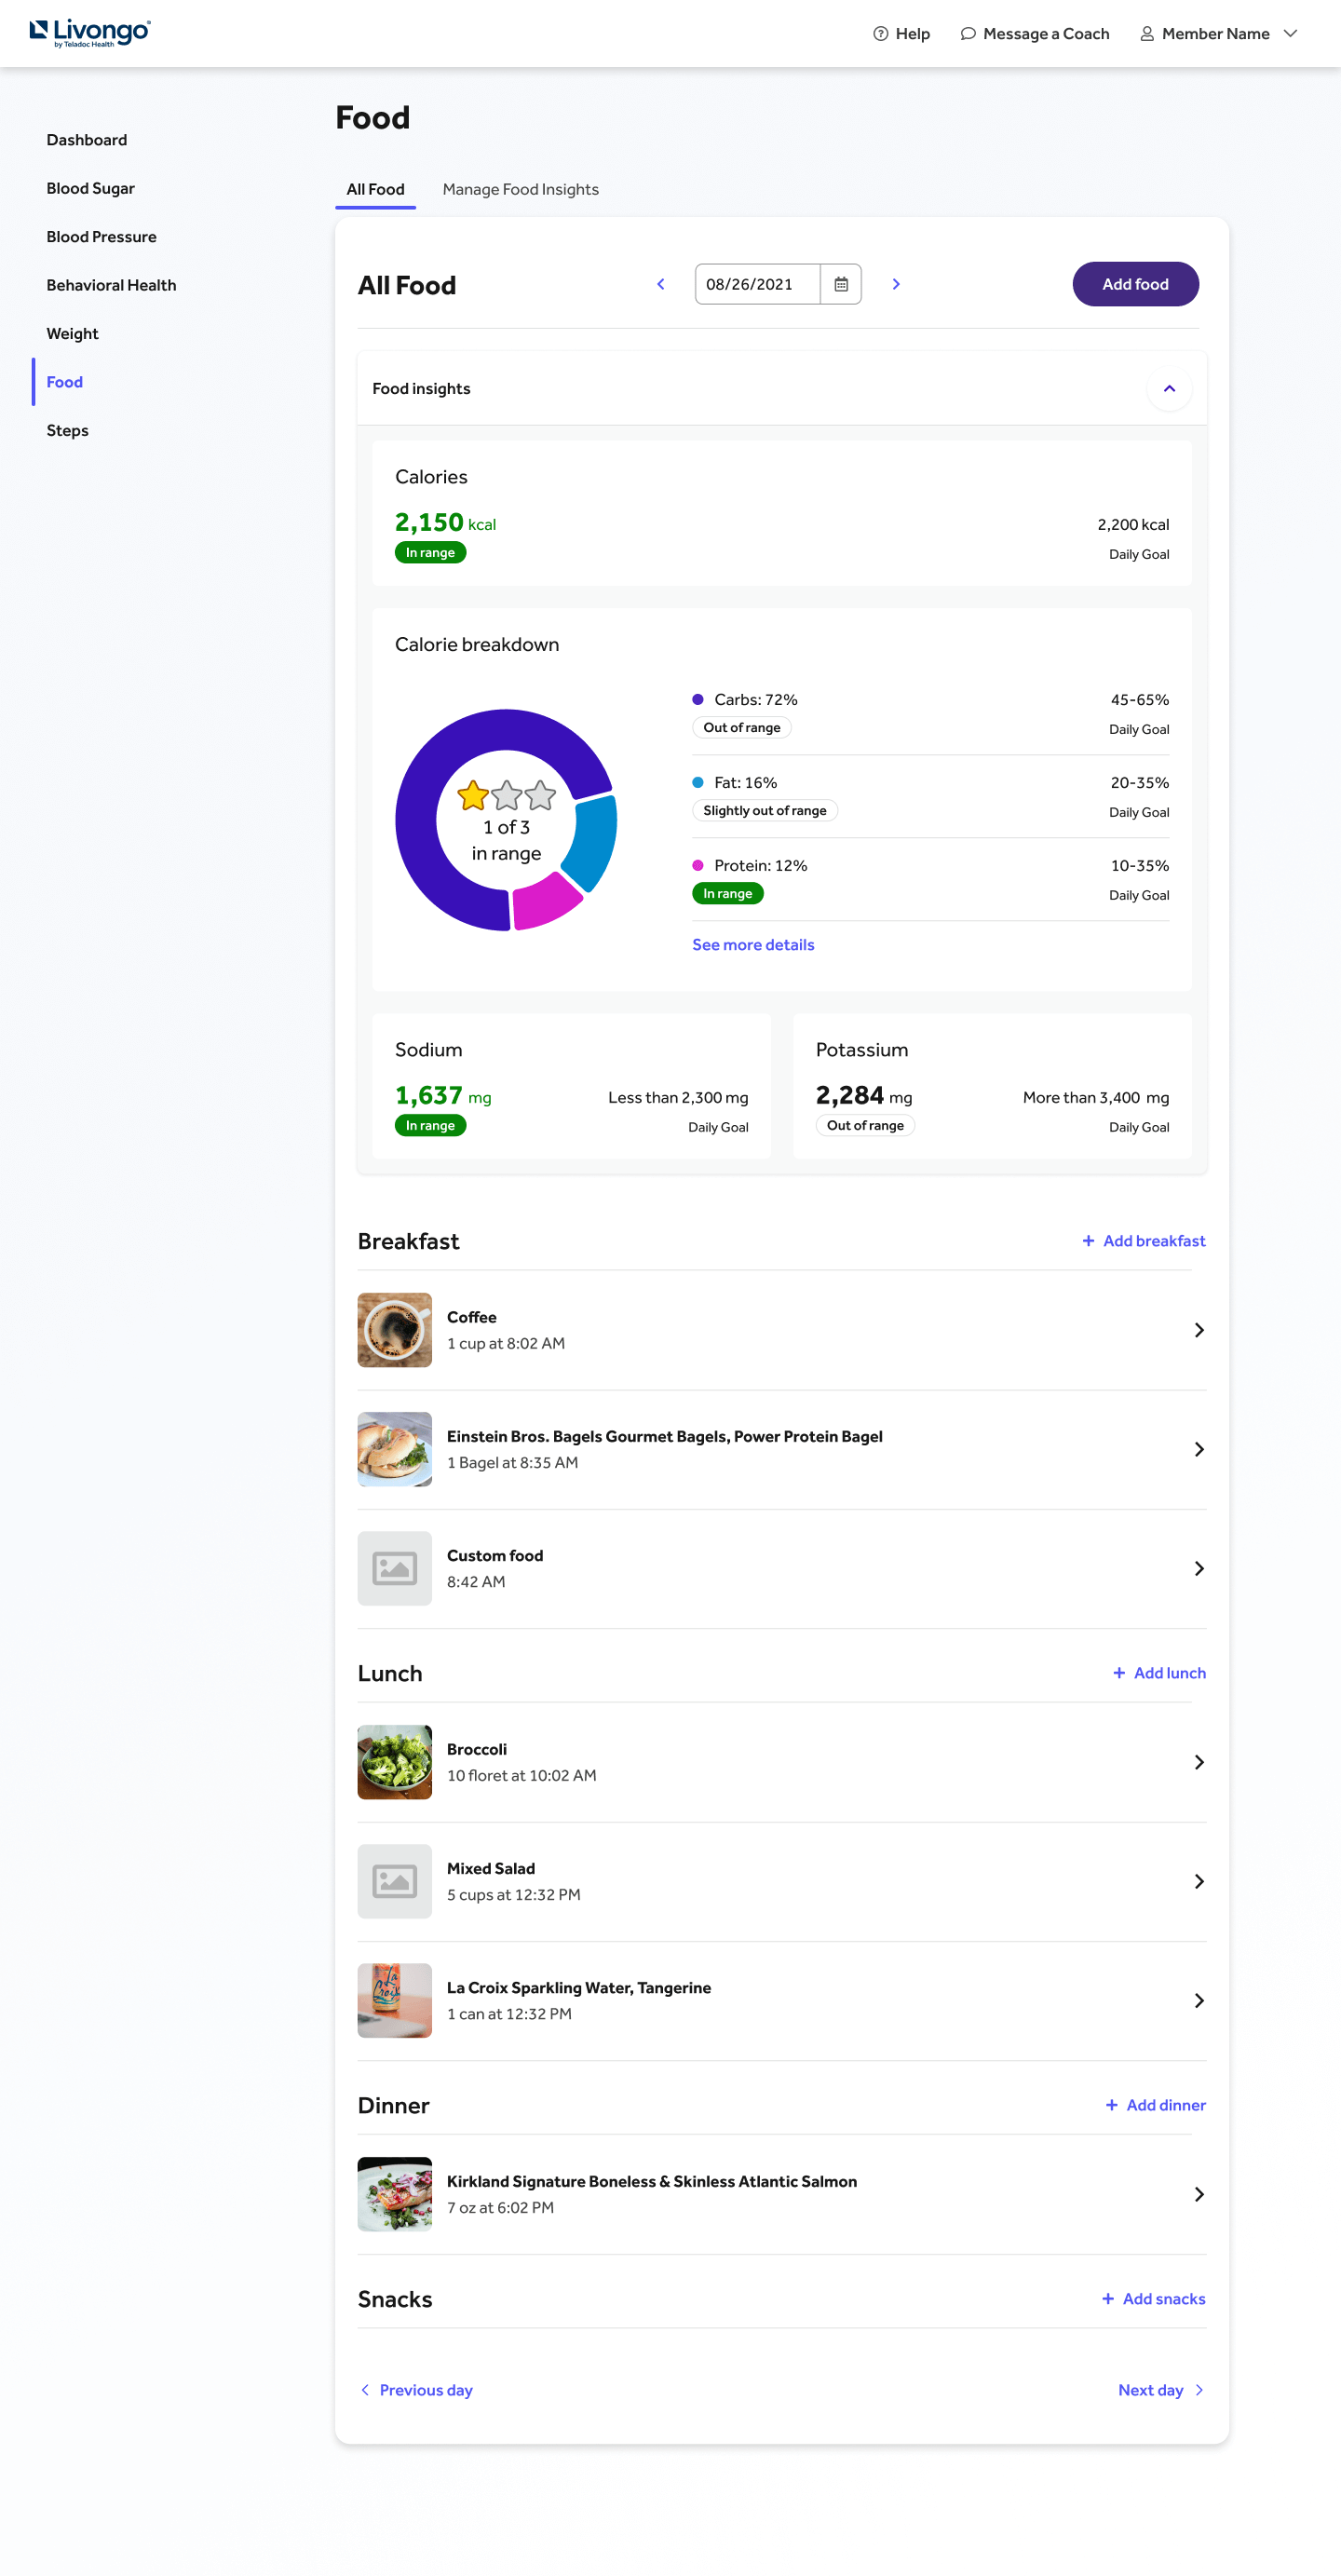
Task: Click the Help question mark icon
Action: 880,34
